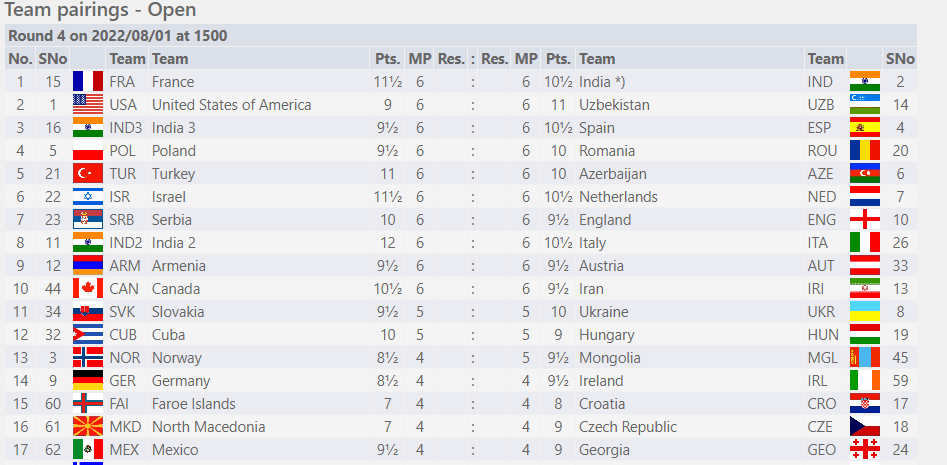Click the Georgia flag icon
This screenshot has width=947, height=465.
pyautogui.click(x=864, y=450)
